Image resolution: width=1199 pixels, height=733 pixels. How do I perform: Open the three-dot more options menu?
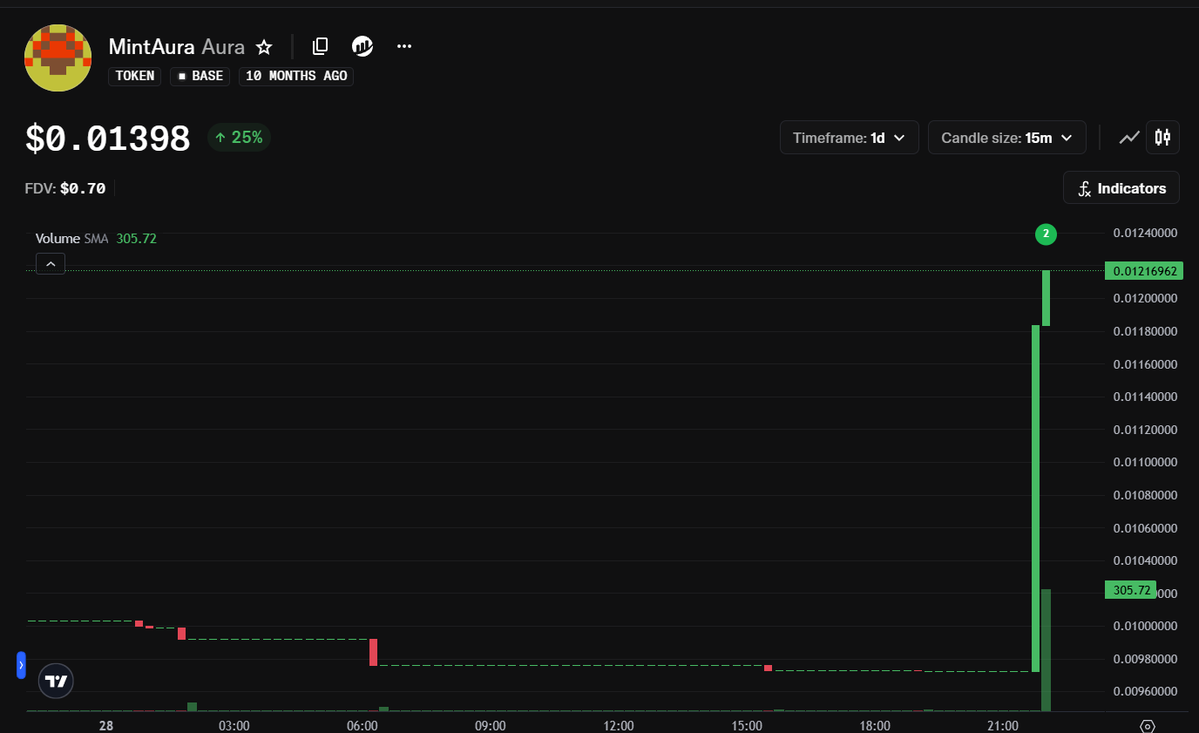click(404, 47)
